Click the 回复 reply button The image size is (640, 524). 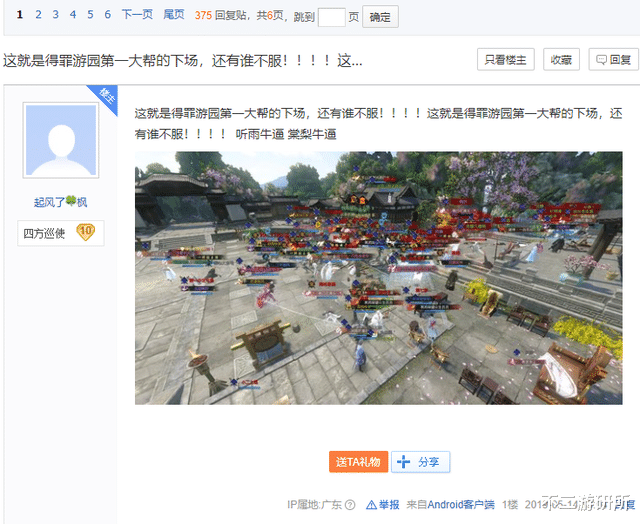tap(613, 60)
